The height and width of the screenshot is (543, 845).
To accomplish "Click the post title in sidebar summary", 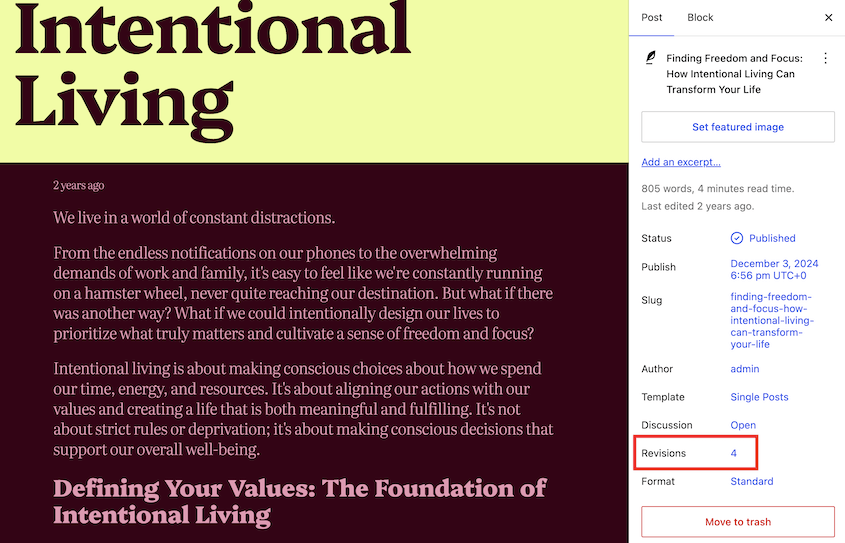I will coord(734,74).
